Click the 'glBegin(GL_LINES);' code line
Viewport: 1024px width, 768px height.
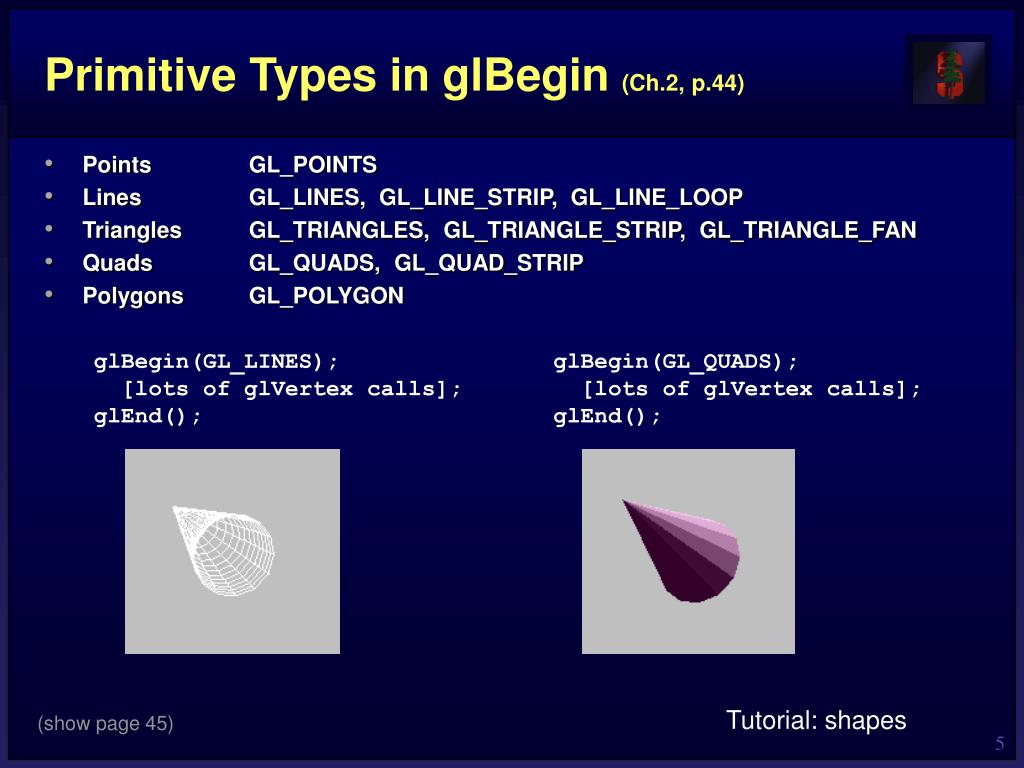216,362
